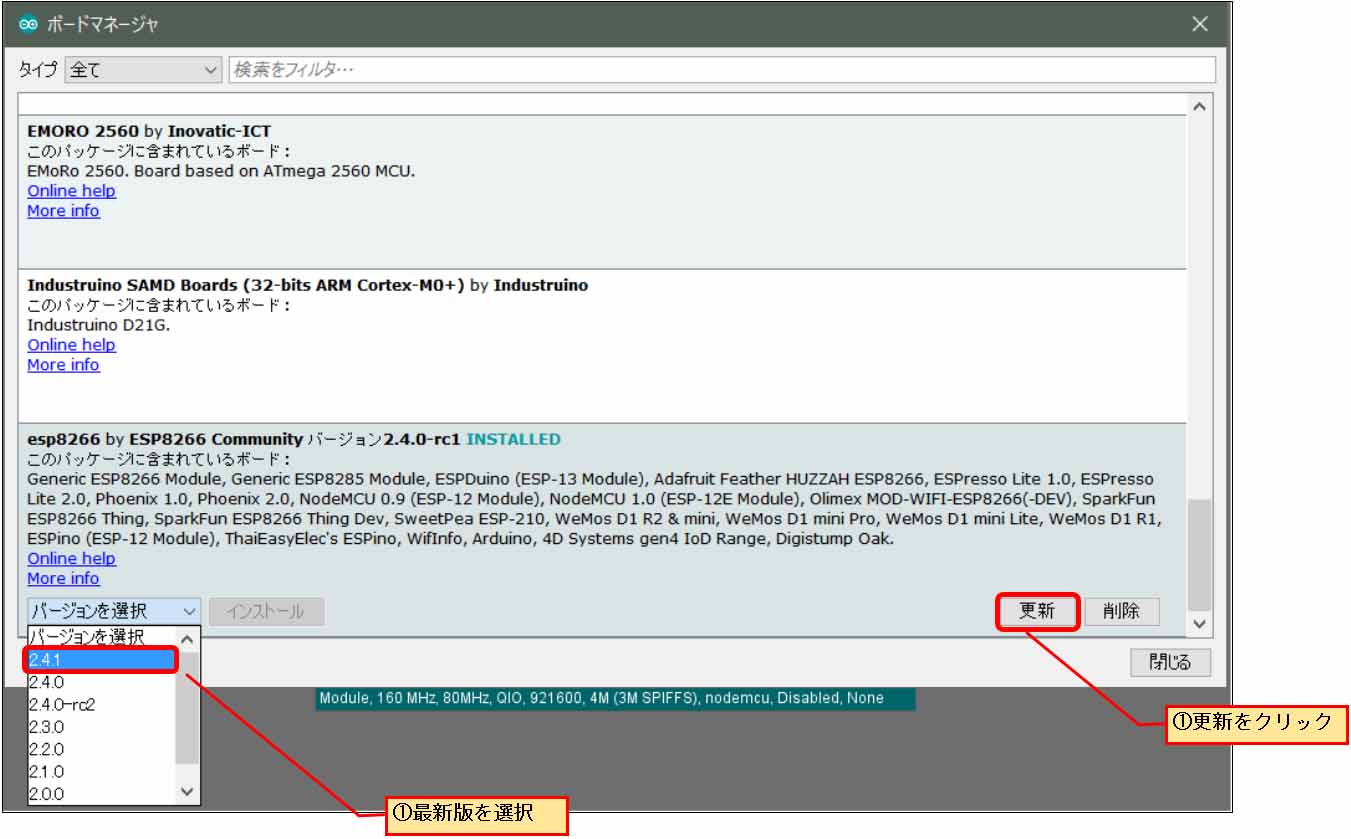Expand the バージョンを選択 version combo box
Image resolution: width=1351 pixels, height=839 pixels.
114,611
